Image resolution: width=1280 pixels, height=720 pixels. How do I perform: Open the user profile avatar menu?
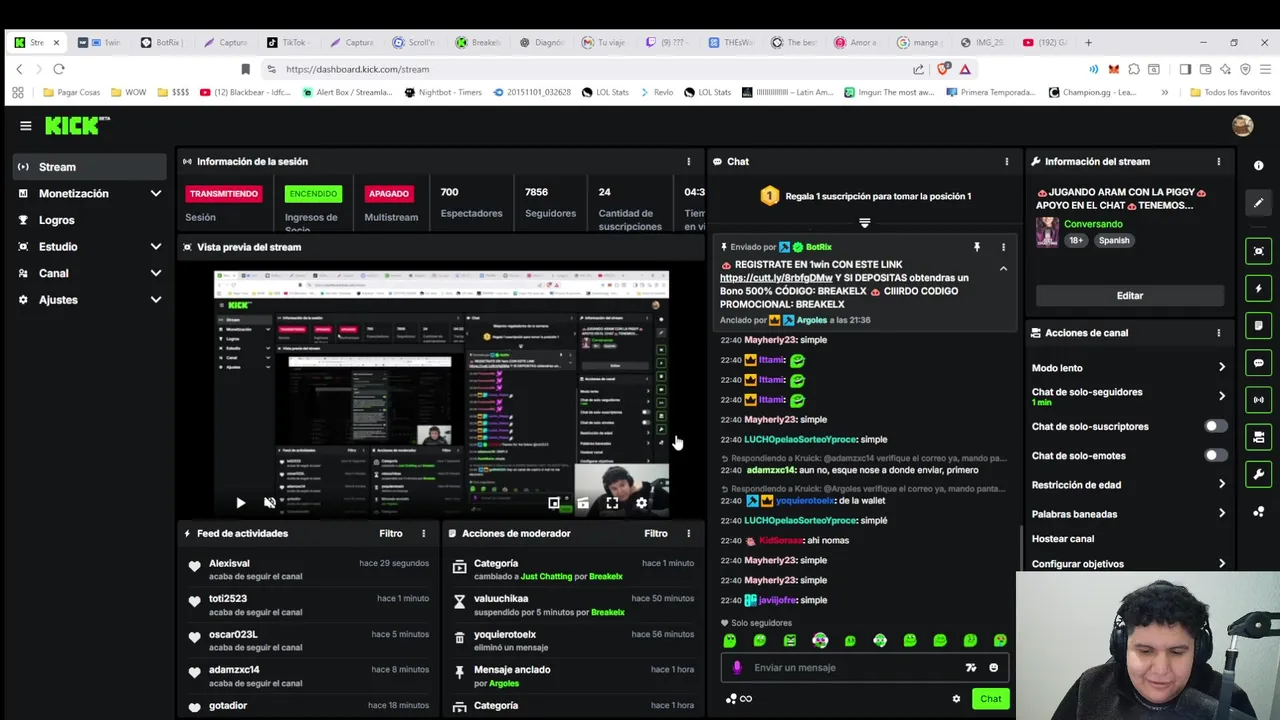click(1243, 125)
